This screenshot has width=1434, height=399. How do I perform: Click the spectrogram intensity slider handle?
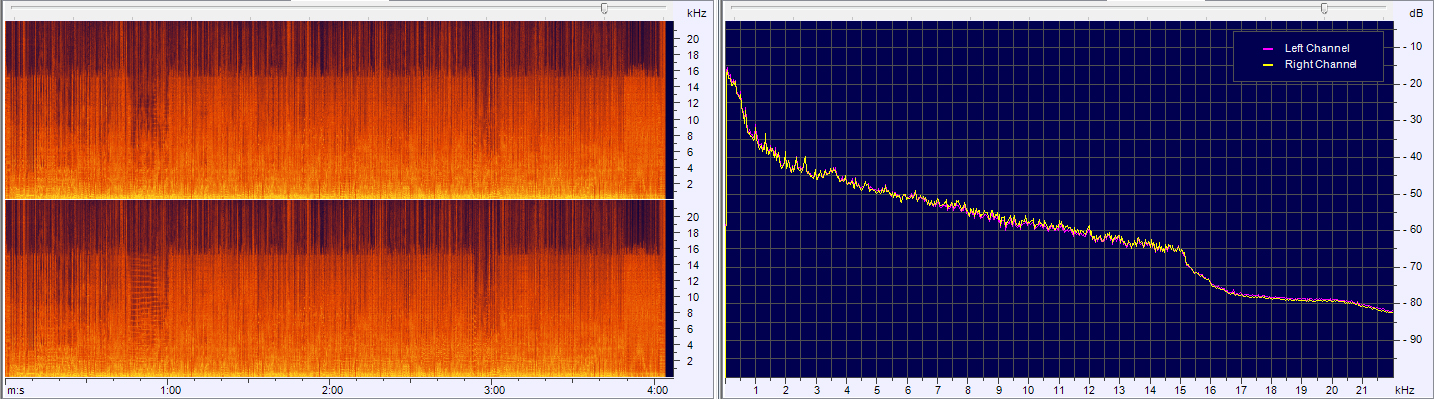point(604,8)
